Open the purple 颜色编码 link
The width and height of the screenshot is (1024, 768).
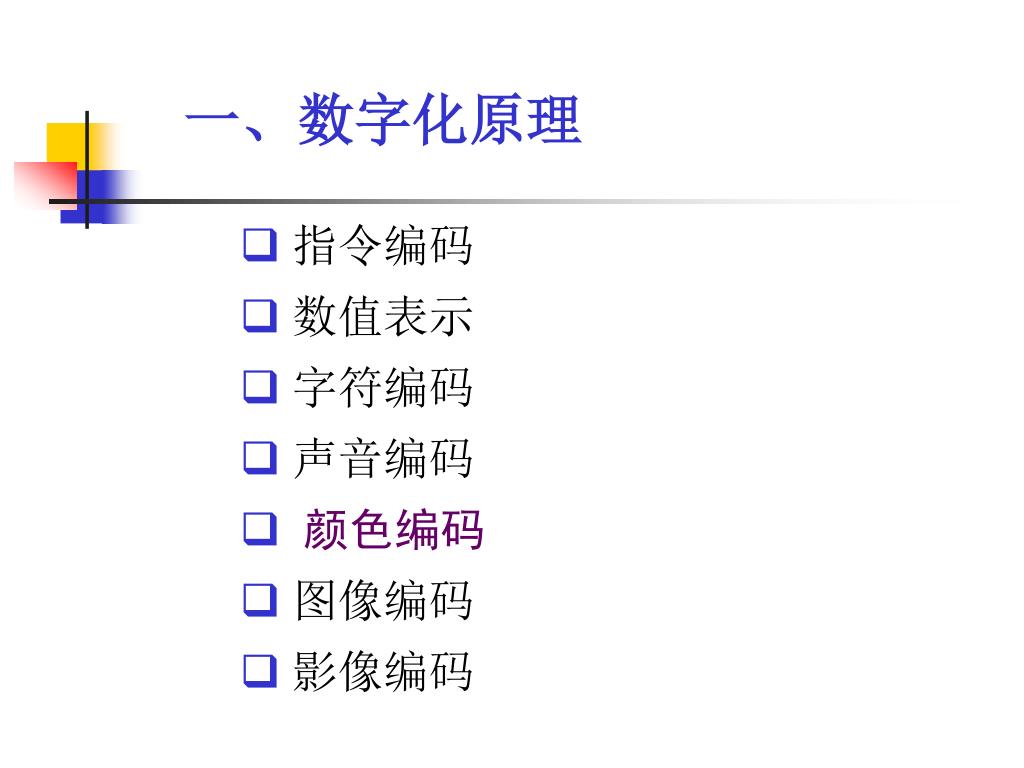(x=393, y=529)
